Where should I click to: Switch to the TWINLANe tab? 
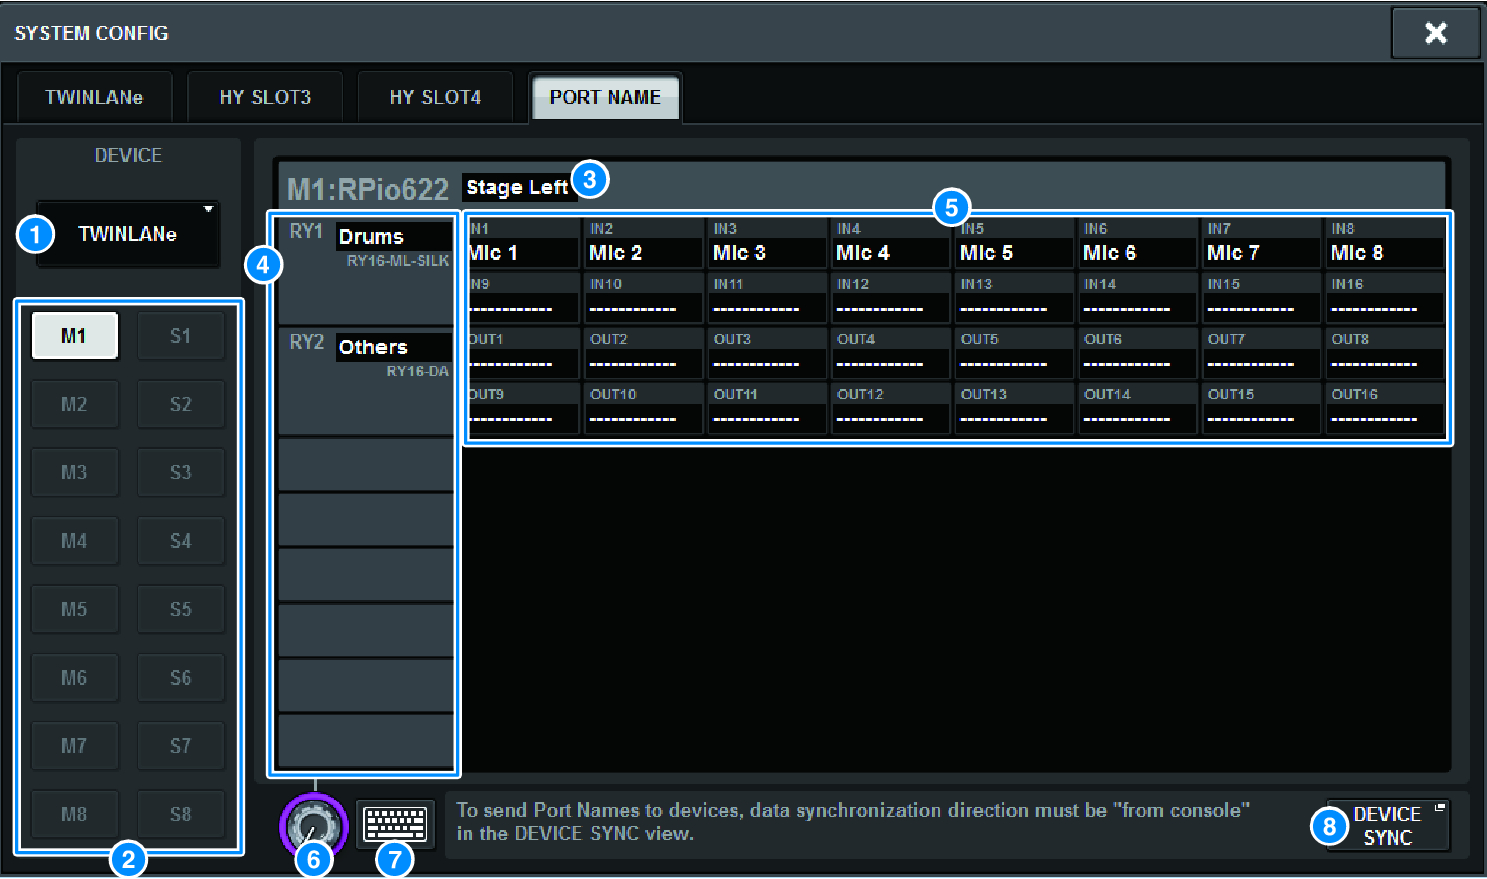click(x=94, y=97)
